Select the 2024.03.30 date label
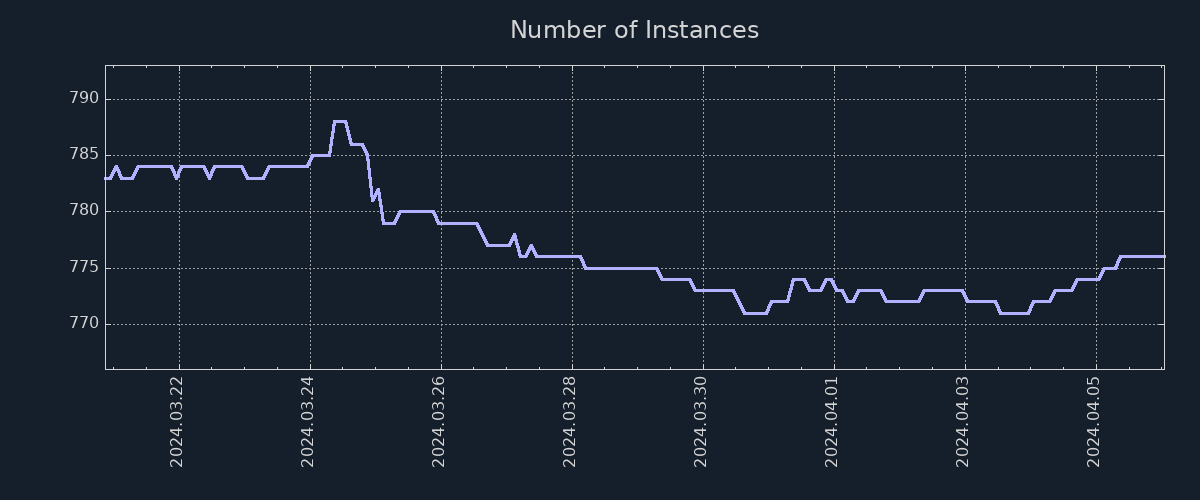 pyautogui.click(x=701, y=421)
